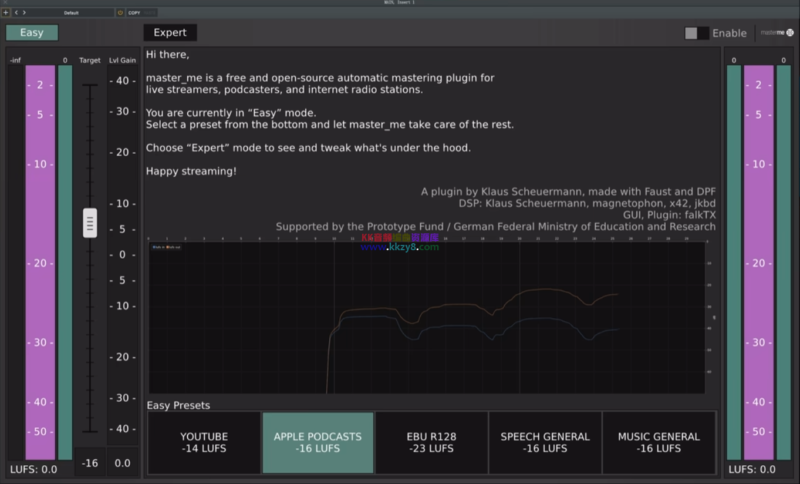800x484 pixels.
Task: Click the www.kkzy8.com watermark link
Action: click(400, 247)
